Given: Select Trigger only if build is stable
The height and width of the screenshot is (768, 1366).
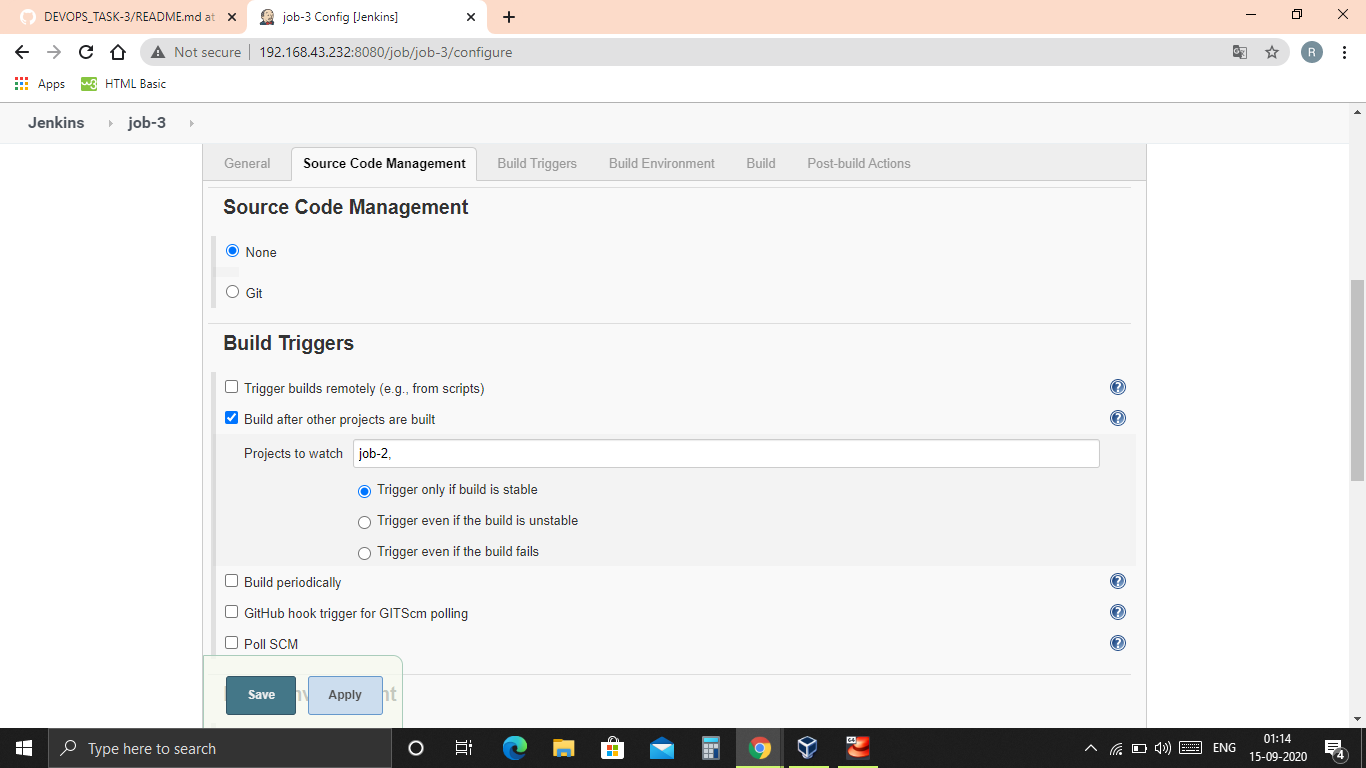Looking at the screenshot, I should (364, 491).
